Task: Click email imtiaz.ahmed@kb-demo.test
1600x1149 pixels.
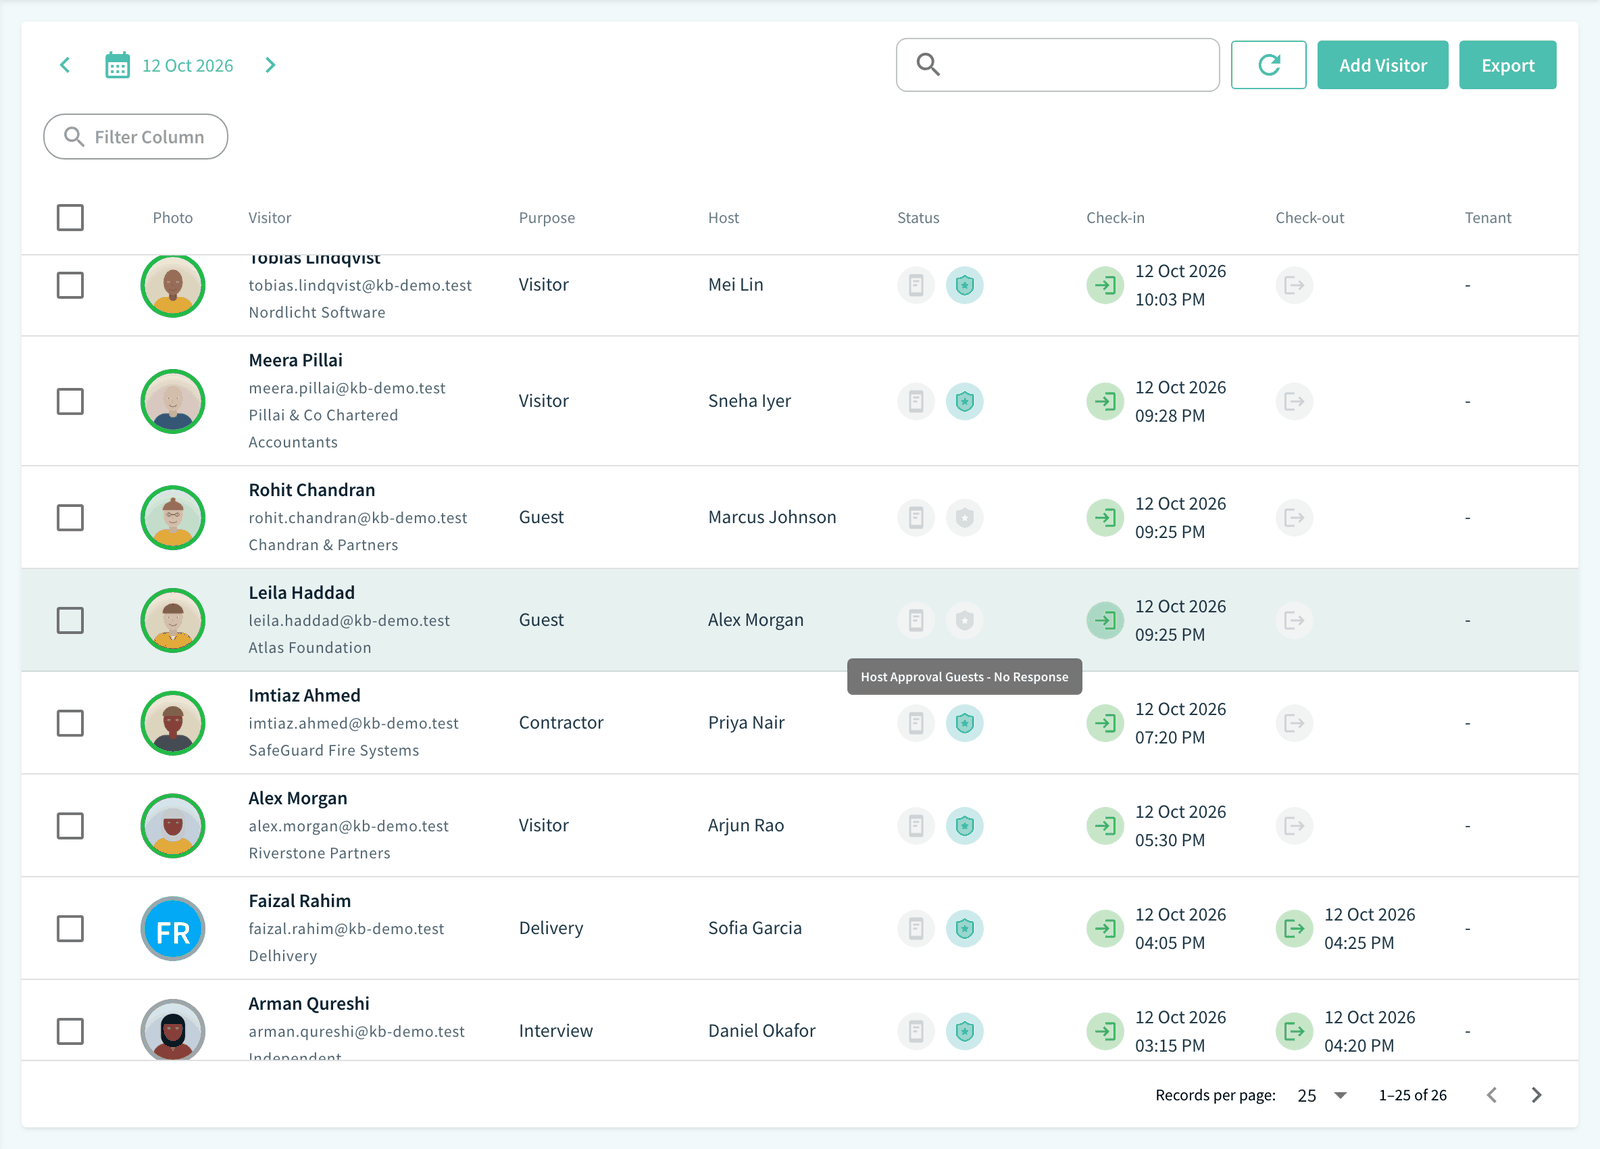Action: (354, 723)
